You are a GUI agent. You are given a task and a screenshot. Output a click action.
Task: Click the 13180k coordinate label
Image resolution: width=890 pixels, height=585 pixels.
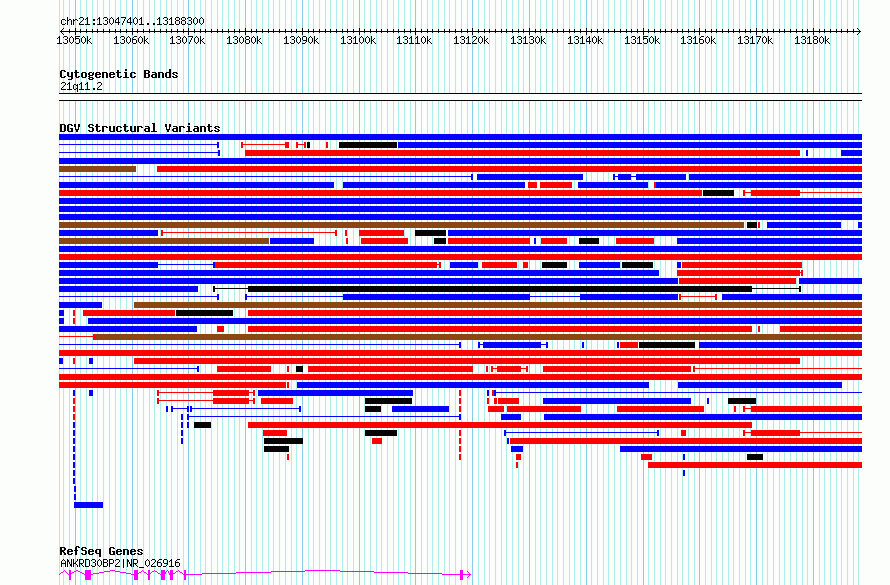[x=812, y=40]
